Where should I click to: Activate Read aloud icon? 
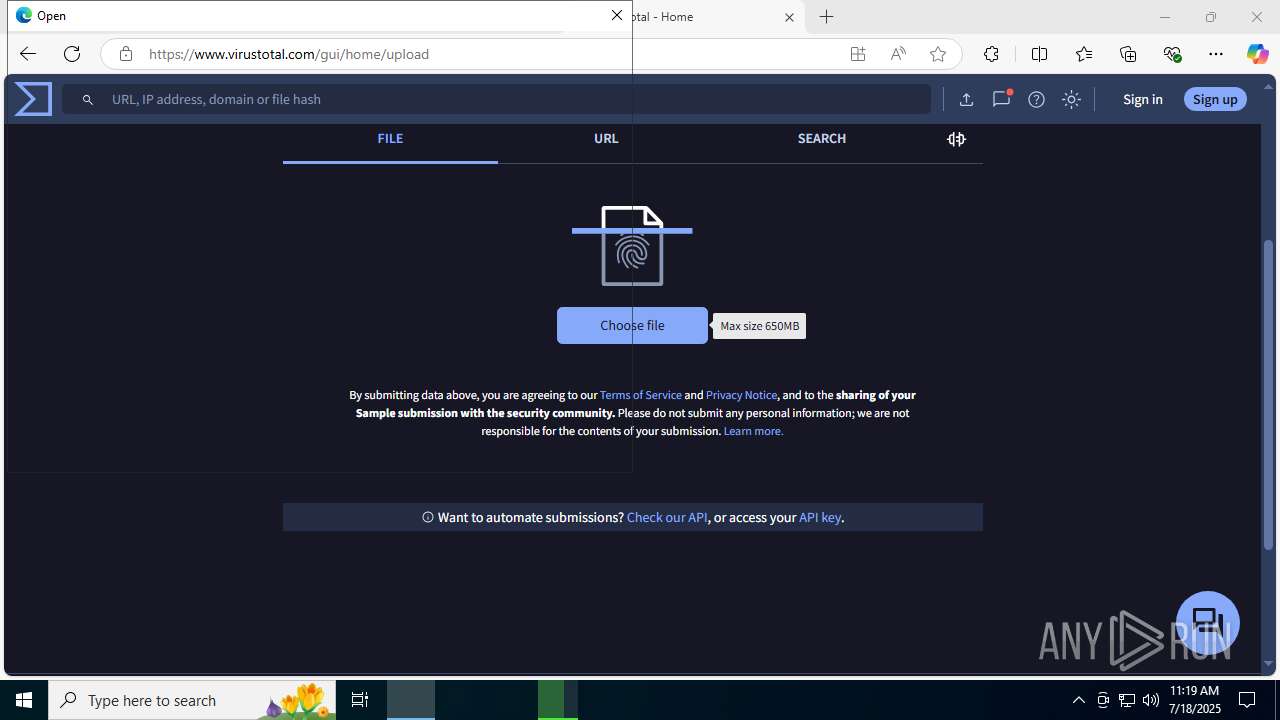(x=898, y=54)
